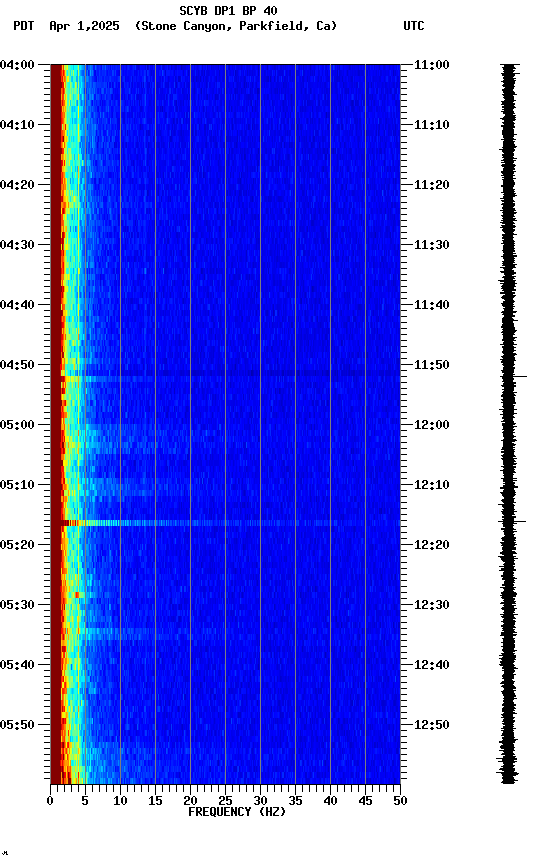Click the 04:00 PDT time label
The height and width of the screenshot is (864, 552).
click(x=17, y=65)
